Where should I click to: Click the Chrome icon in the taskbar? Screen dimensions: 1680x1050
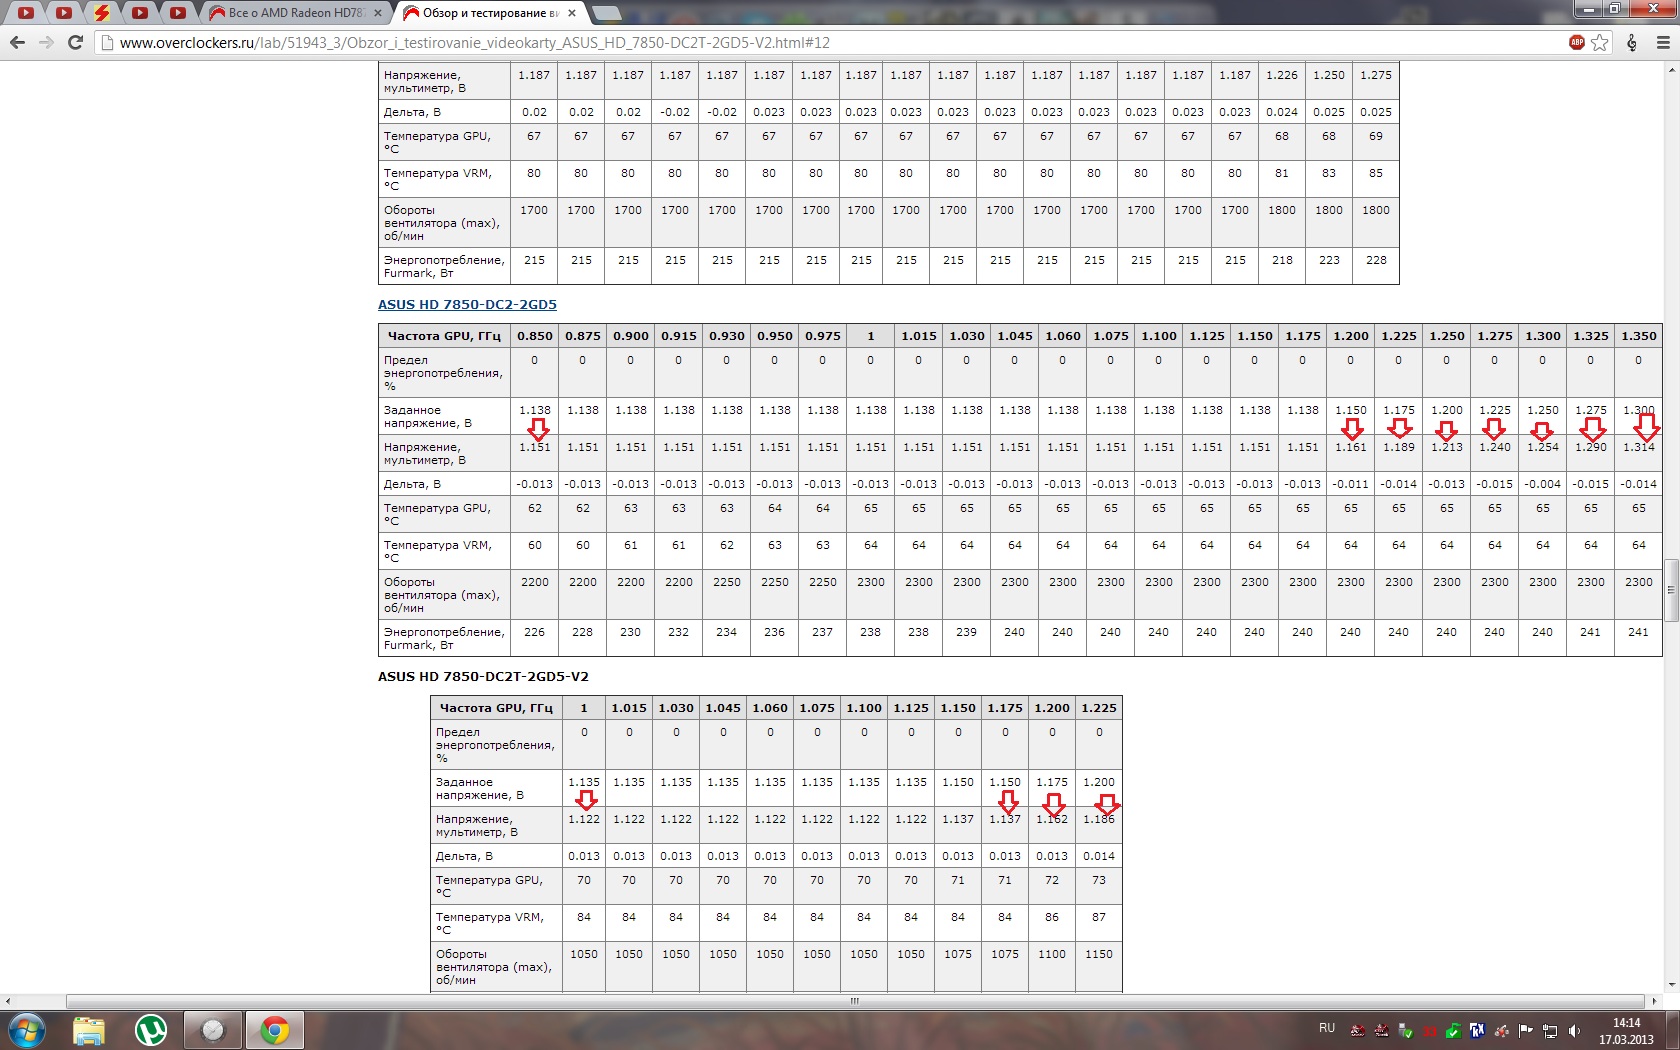point(275,1030)
